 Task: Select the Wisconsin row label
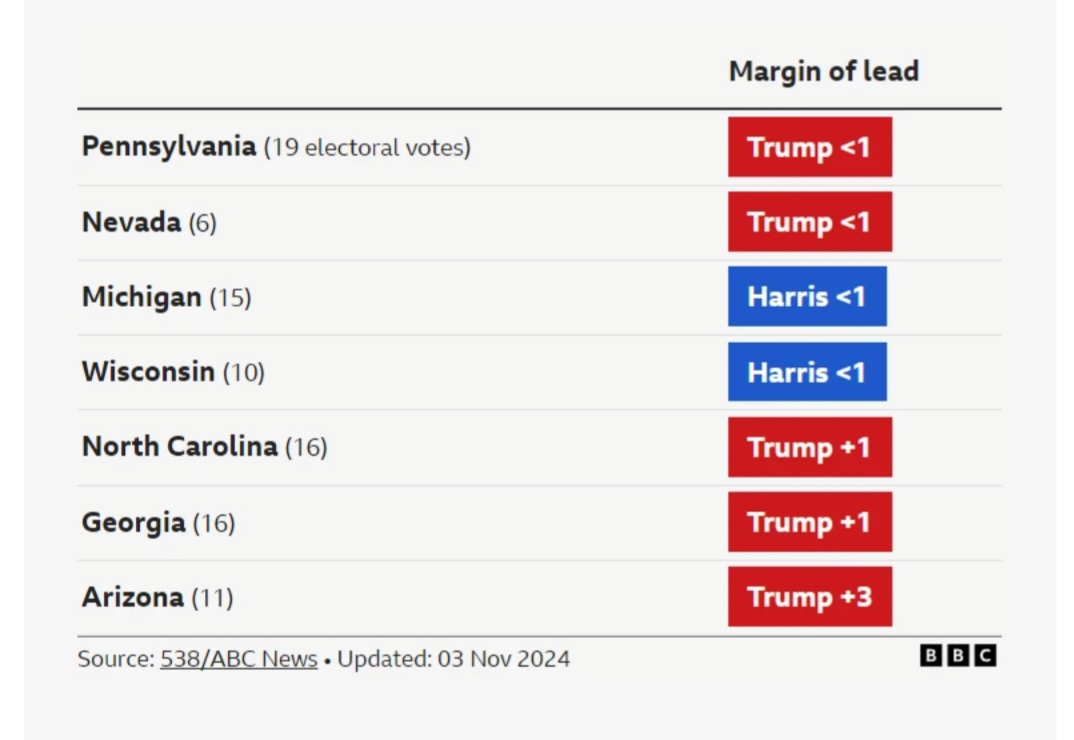(173, 371)
